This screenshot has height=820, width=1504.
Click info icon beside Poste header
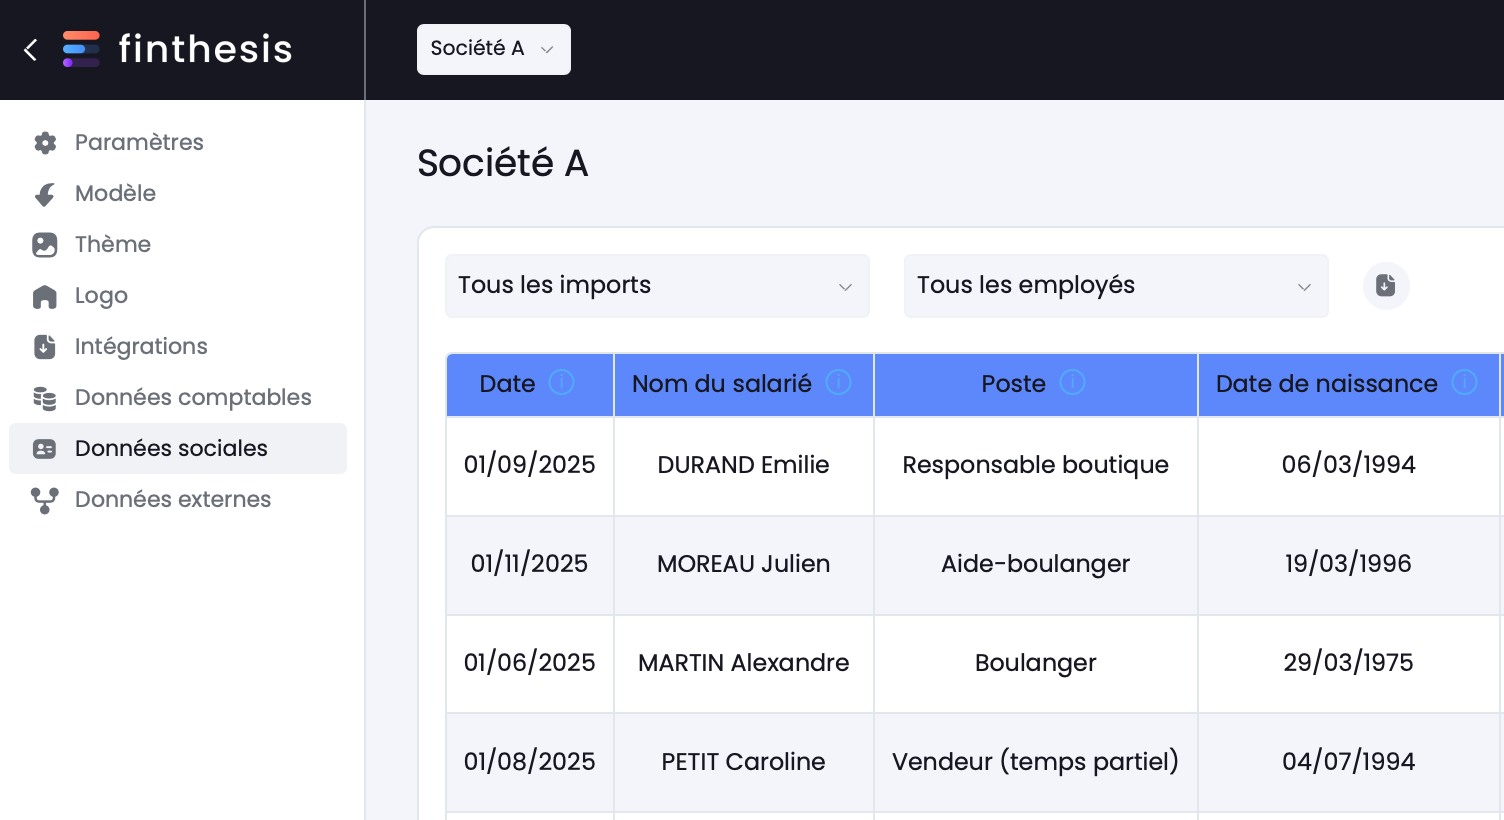tap(1072, 382)
